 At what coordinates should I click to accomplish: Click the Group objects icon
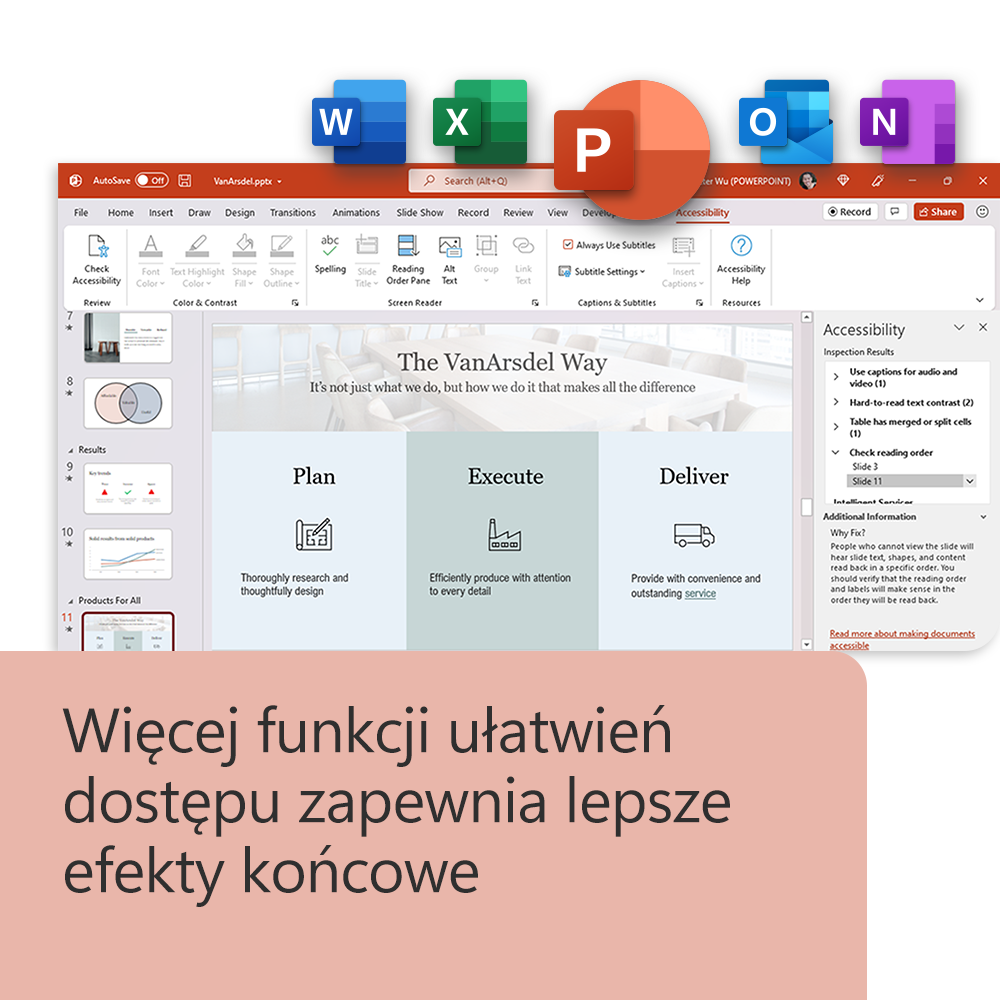(x=486, y=246)
